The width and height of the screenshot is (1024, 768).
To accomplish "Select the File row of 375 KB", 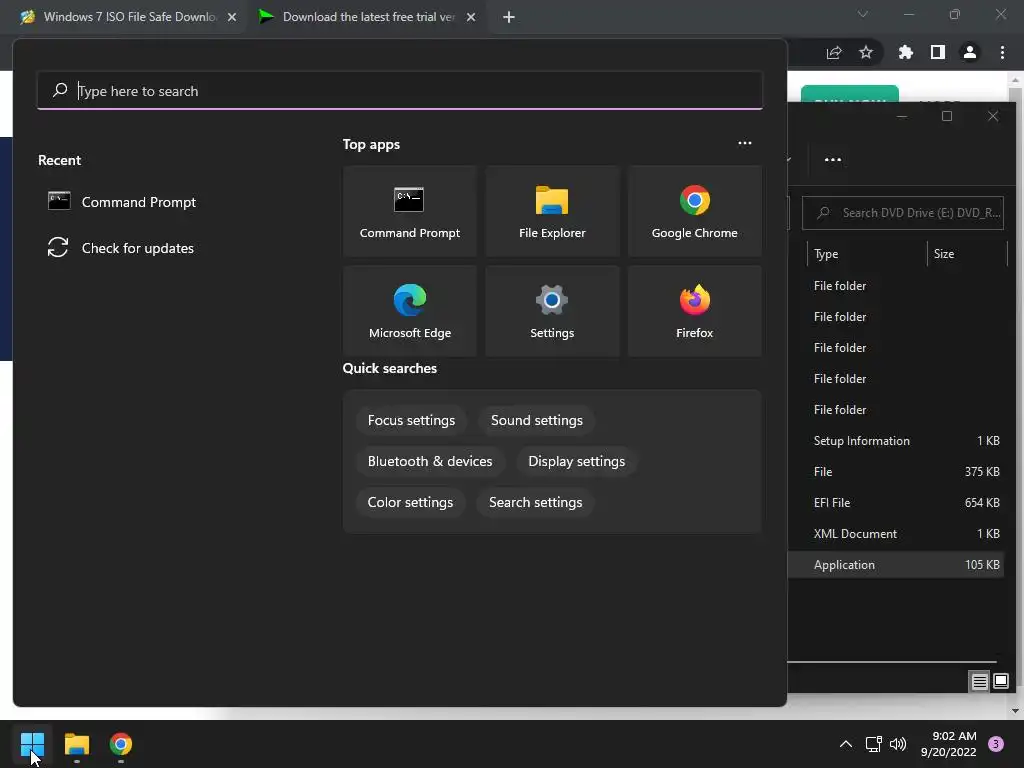I will pyautogui.click(x=896, y=472).
